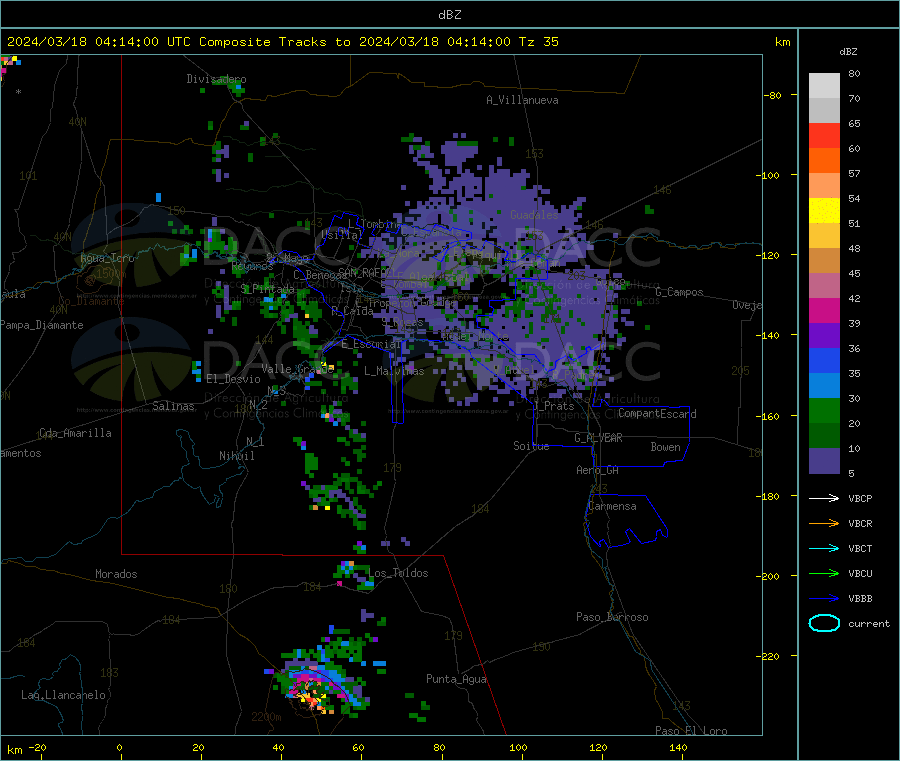Choose the dark orange 57–60 dBZ swatch
900x761 pixels.
pos(824,161)
